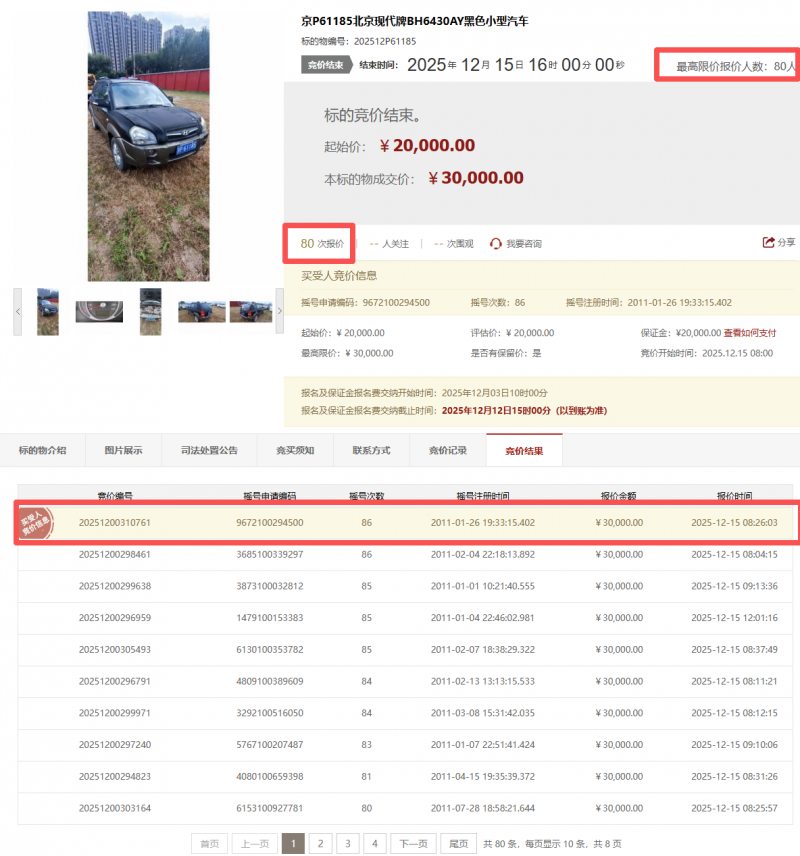The image size is (800, 856).
Task: Switch to the 标的物介绍 tab
Action: tap(43, 451)
